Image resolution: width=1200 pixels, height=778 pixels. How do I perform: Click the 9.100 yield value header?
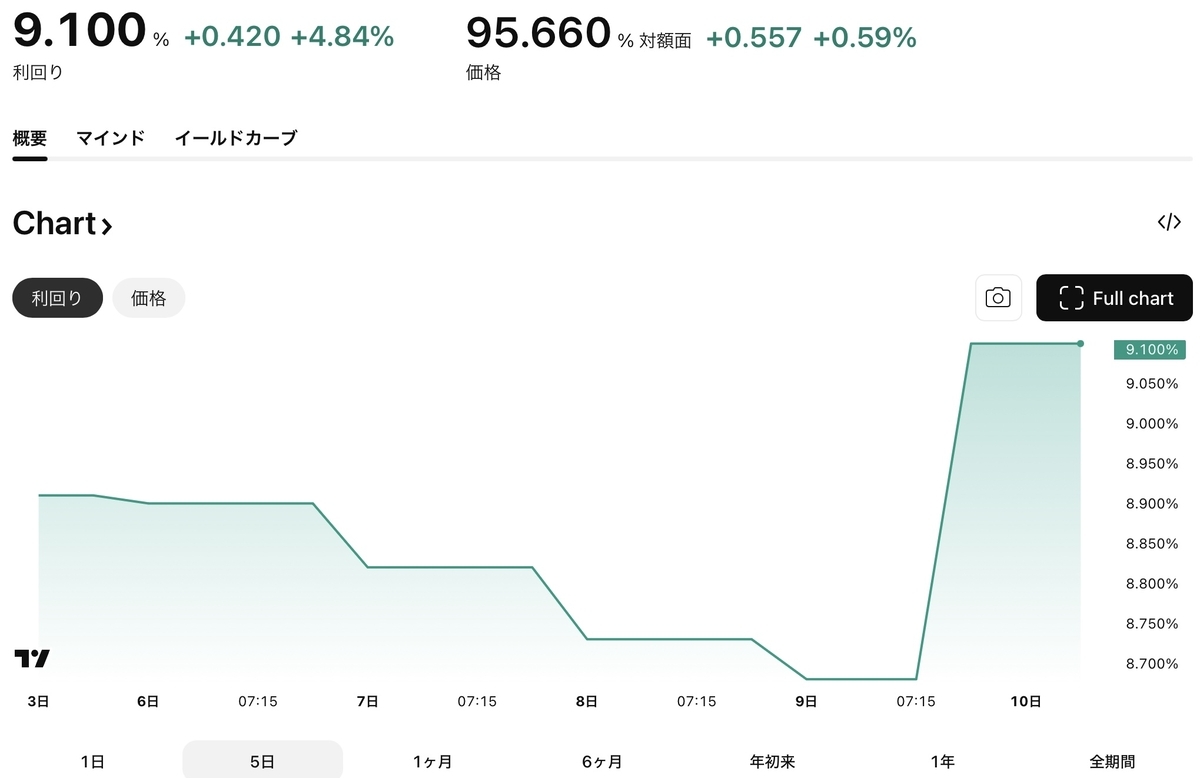[x=79, y=31]
